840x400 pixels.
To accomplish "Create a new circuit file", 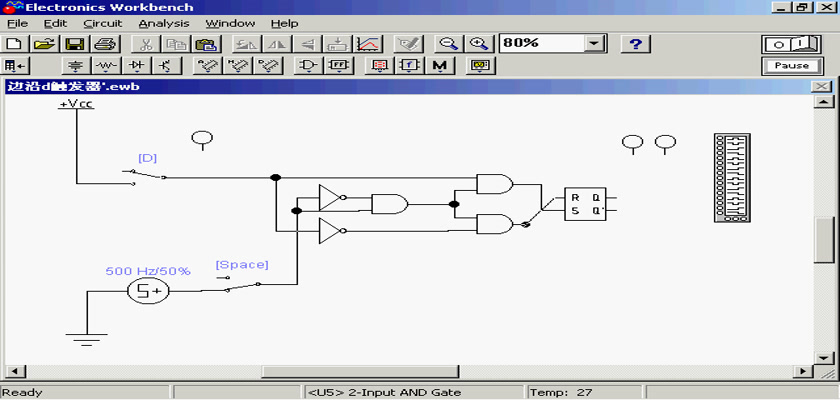I will [14, 44].
